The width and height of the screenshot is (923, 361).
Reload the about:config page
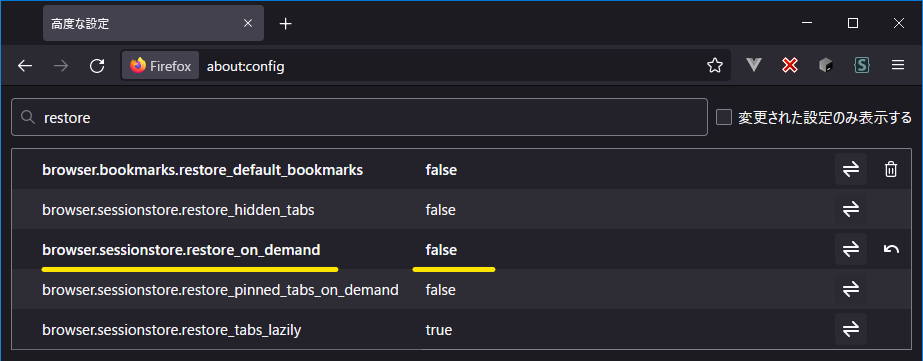click(97, 65)
